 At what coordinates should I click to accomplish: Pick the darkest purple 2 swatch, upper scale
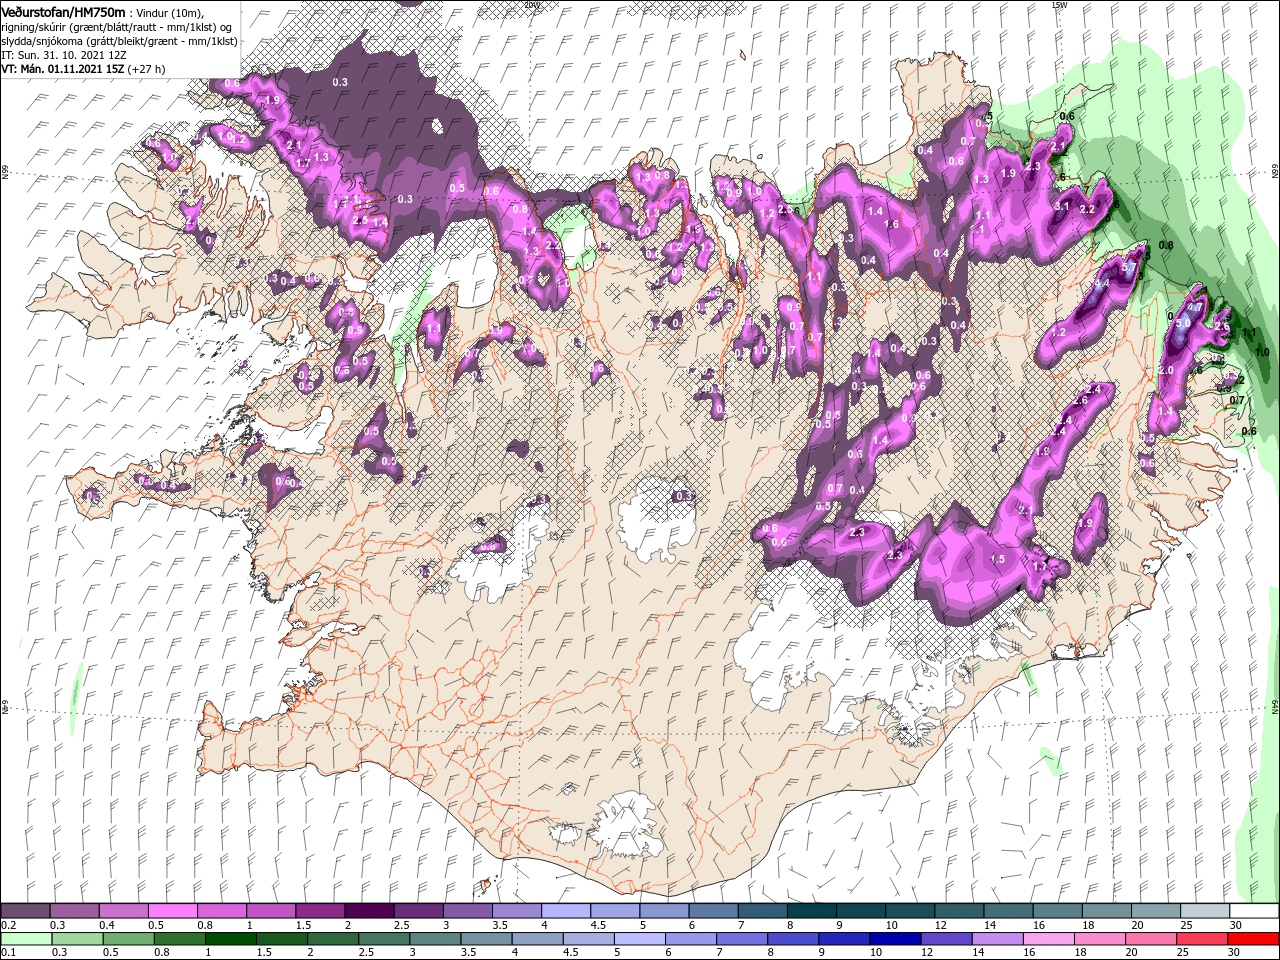tap(369, 911)
